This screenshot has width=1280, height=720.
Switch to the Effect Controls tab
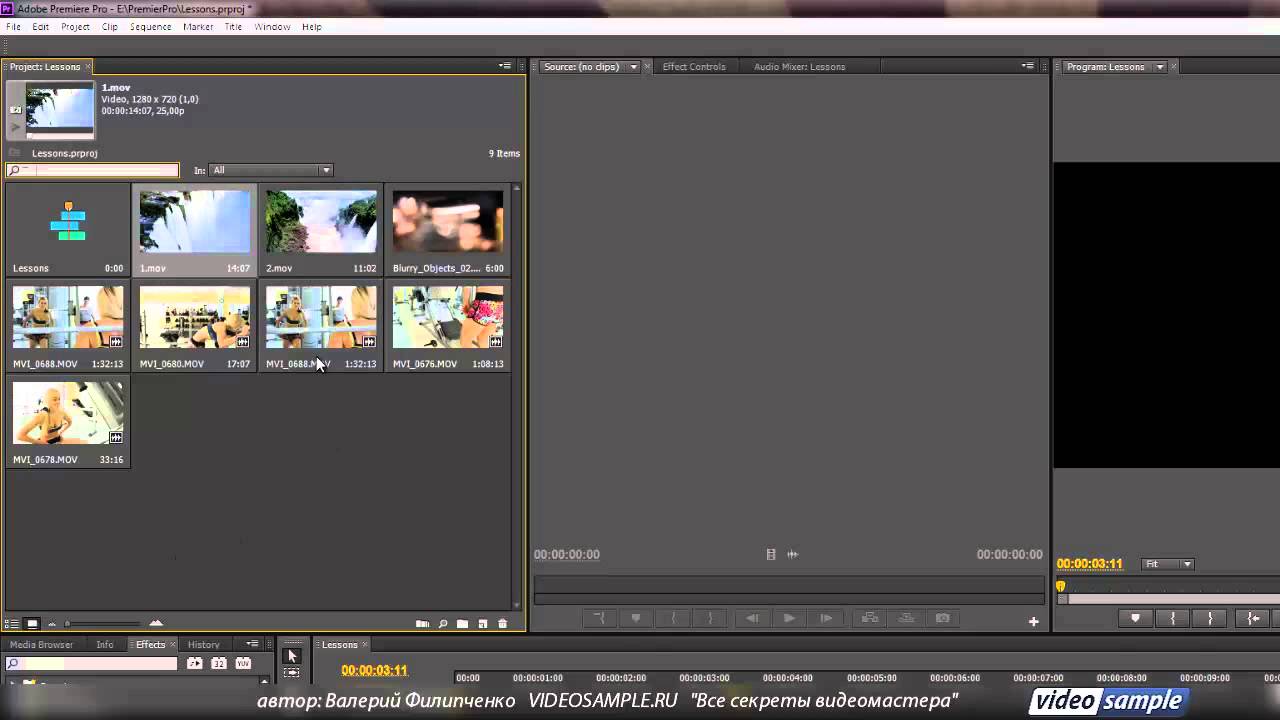click(x=694, y=67)
